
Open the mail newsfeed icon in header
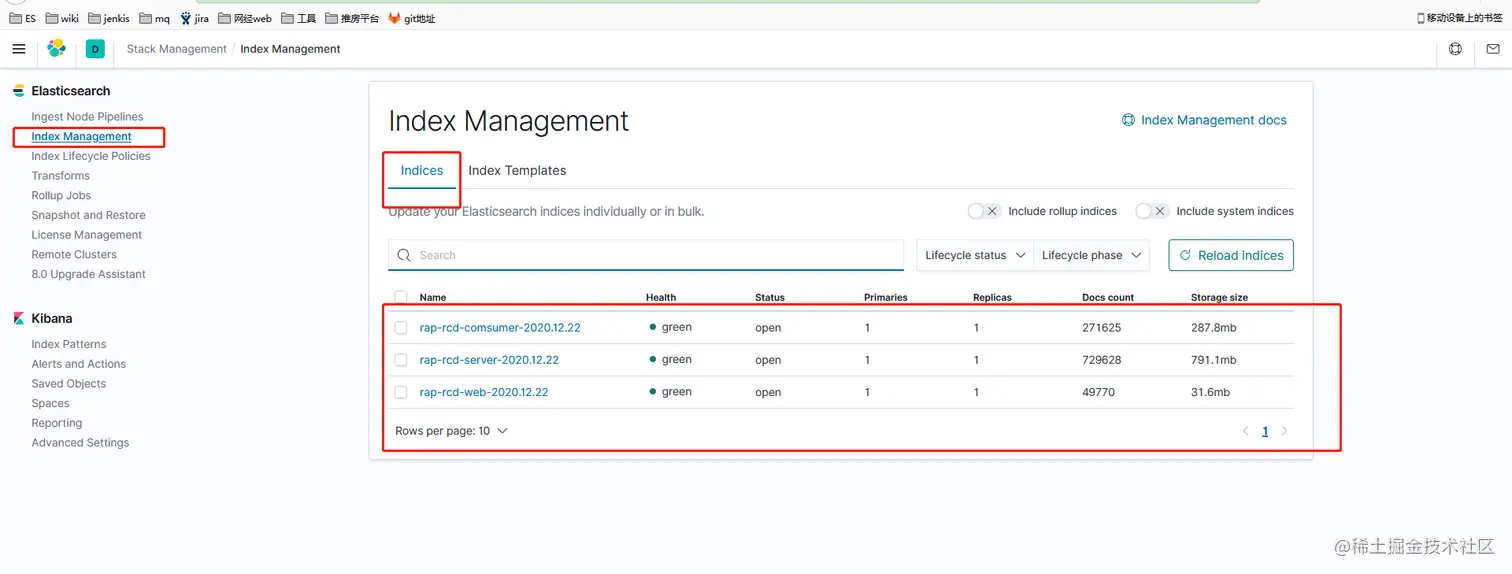tap(1492, 48)
